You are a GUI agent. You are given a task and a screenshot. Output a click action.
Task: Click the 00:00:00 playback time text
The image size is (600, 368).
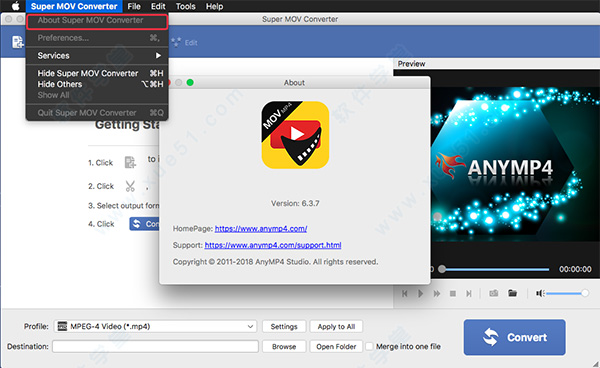coord(575,269)
